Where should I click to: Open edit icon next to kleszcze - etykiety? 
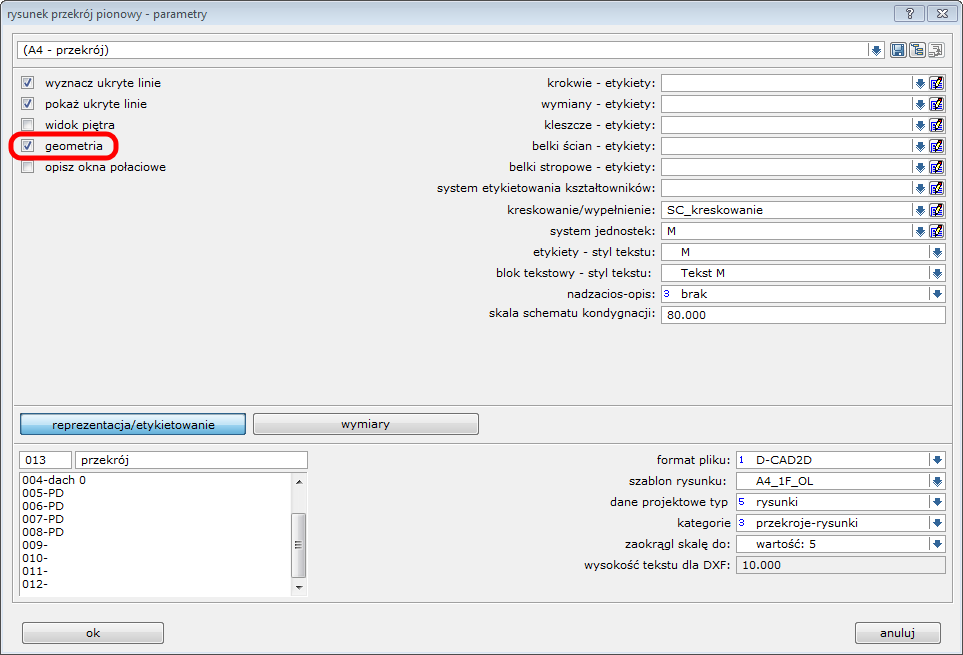(937, 125)
